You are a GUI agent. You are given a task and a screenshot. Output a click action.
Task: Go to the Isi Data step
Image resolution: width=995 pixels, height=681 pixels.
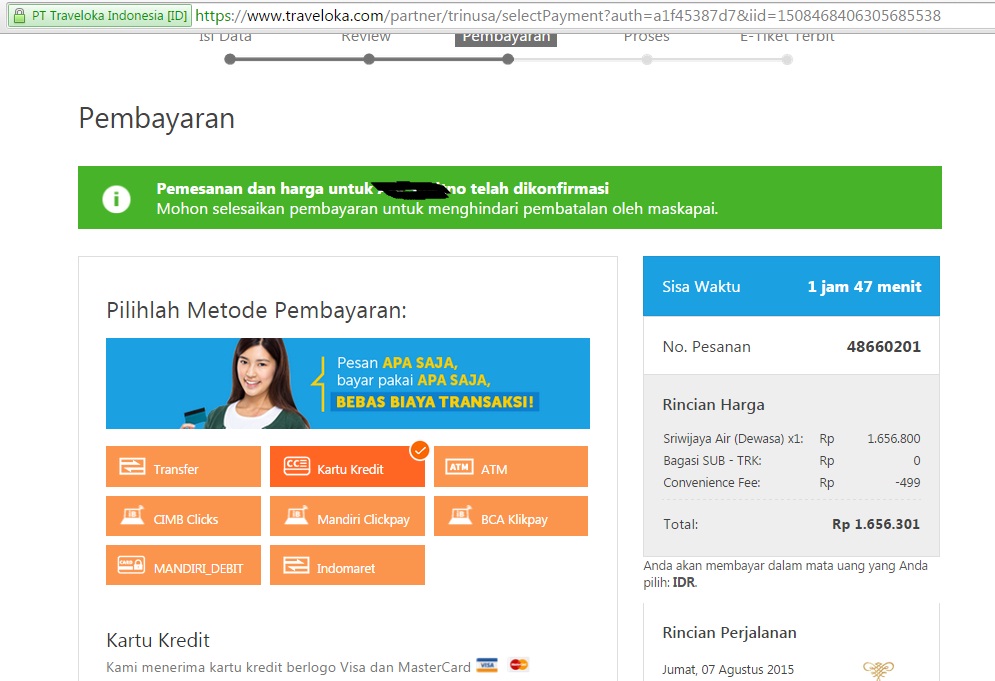click(x=225, y=37)
